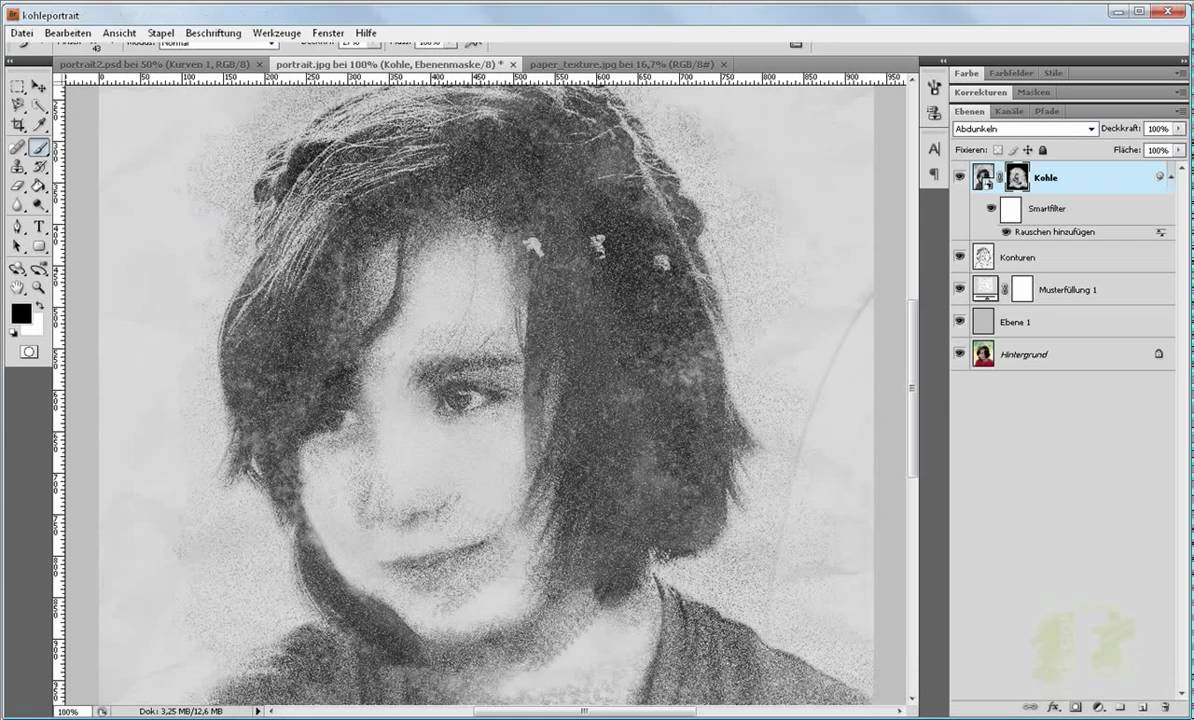The image size is (1194, 720).
Task: Toggle Quick Mask mode
Action: pos(29,352)
